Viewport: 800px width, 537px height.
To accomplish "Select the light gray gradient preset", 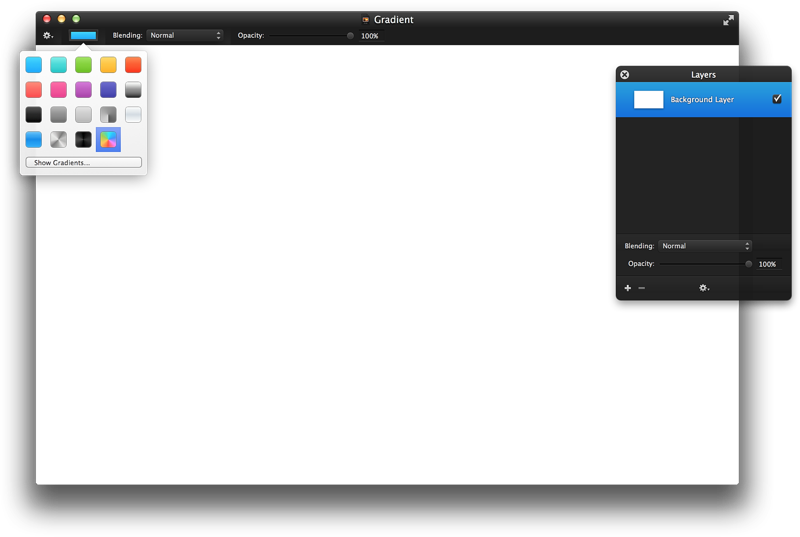I will click(x=84, y=115).
